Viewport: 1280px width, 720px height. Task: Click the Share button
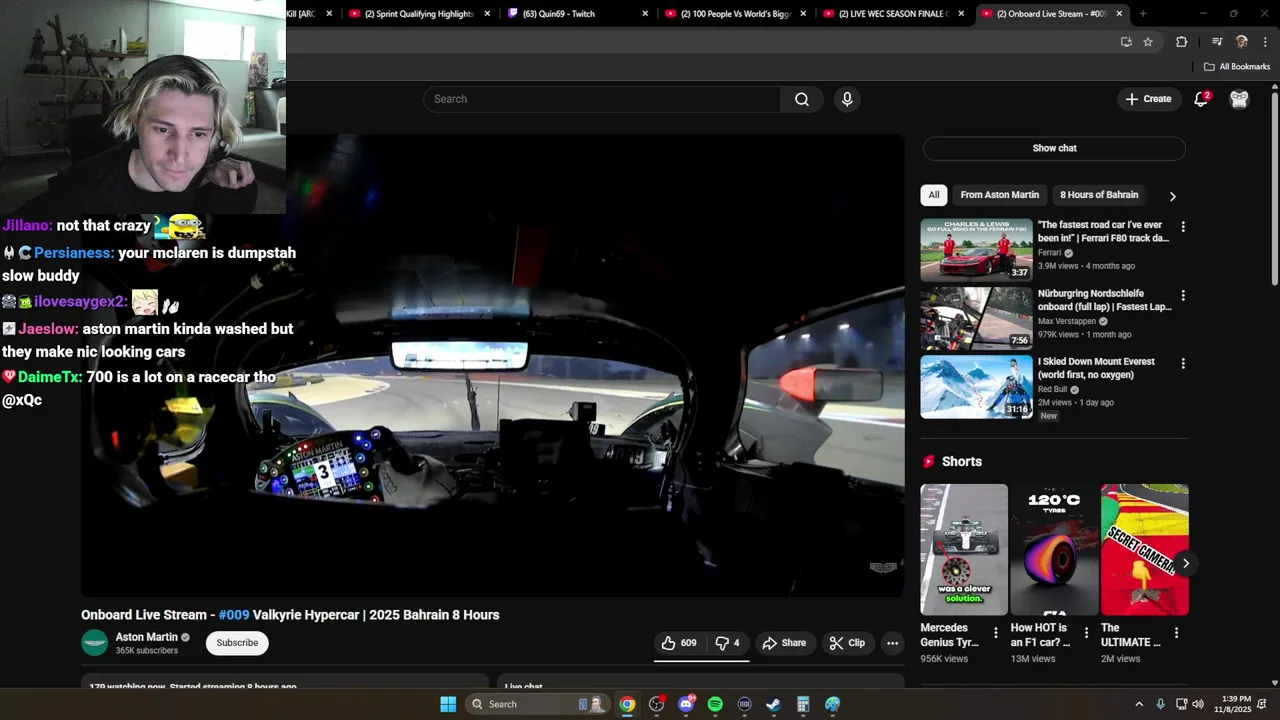tap(783, 643)
